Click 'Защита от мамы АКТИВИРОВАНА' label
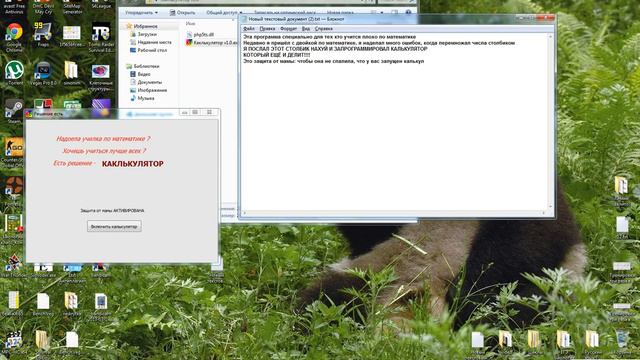Image resolution: width=640 pixels, height=360 pixels. tap(112, 211)
